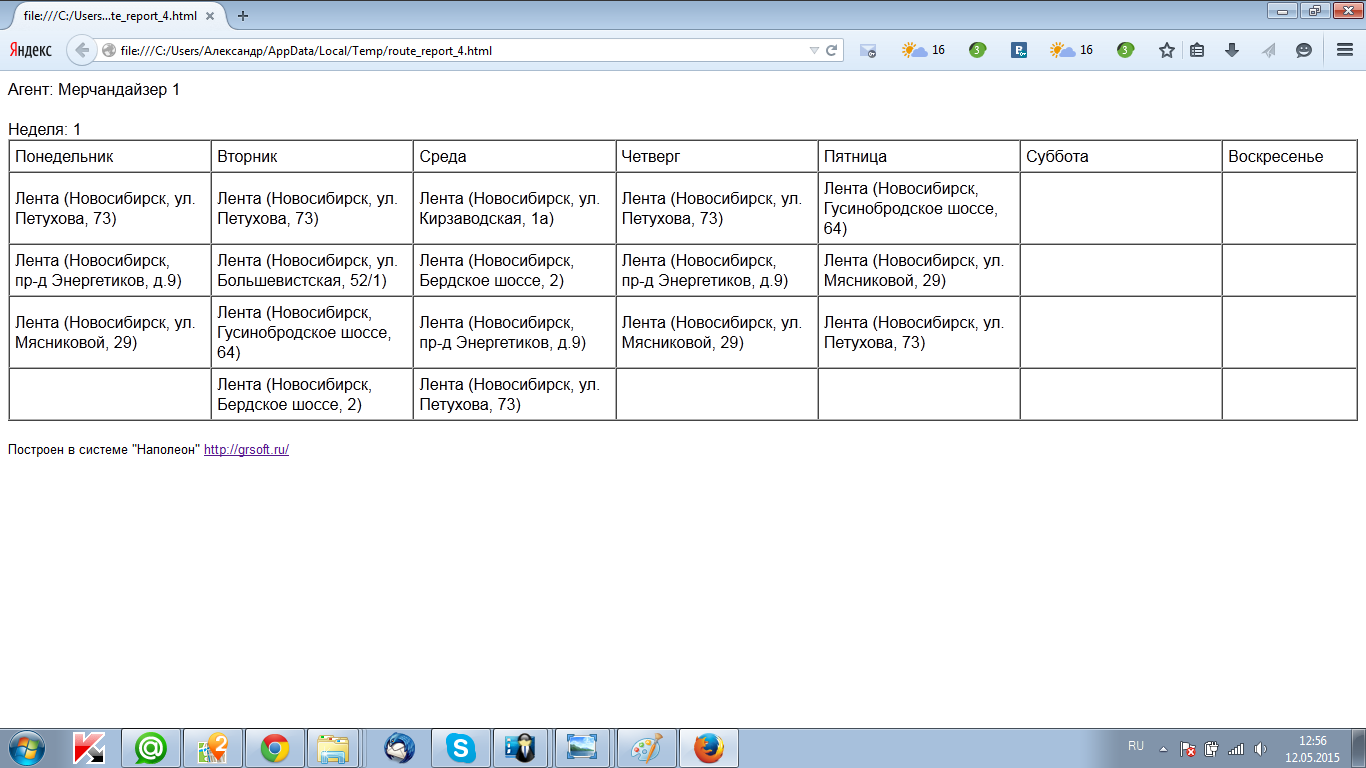1366x768 pixels.
Task: Switch to Firefox taskbar button
Action: coord(709,748)
